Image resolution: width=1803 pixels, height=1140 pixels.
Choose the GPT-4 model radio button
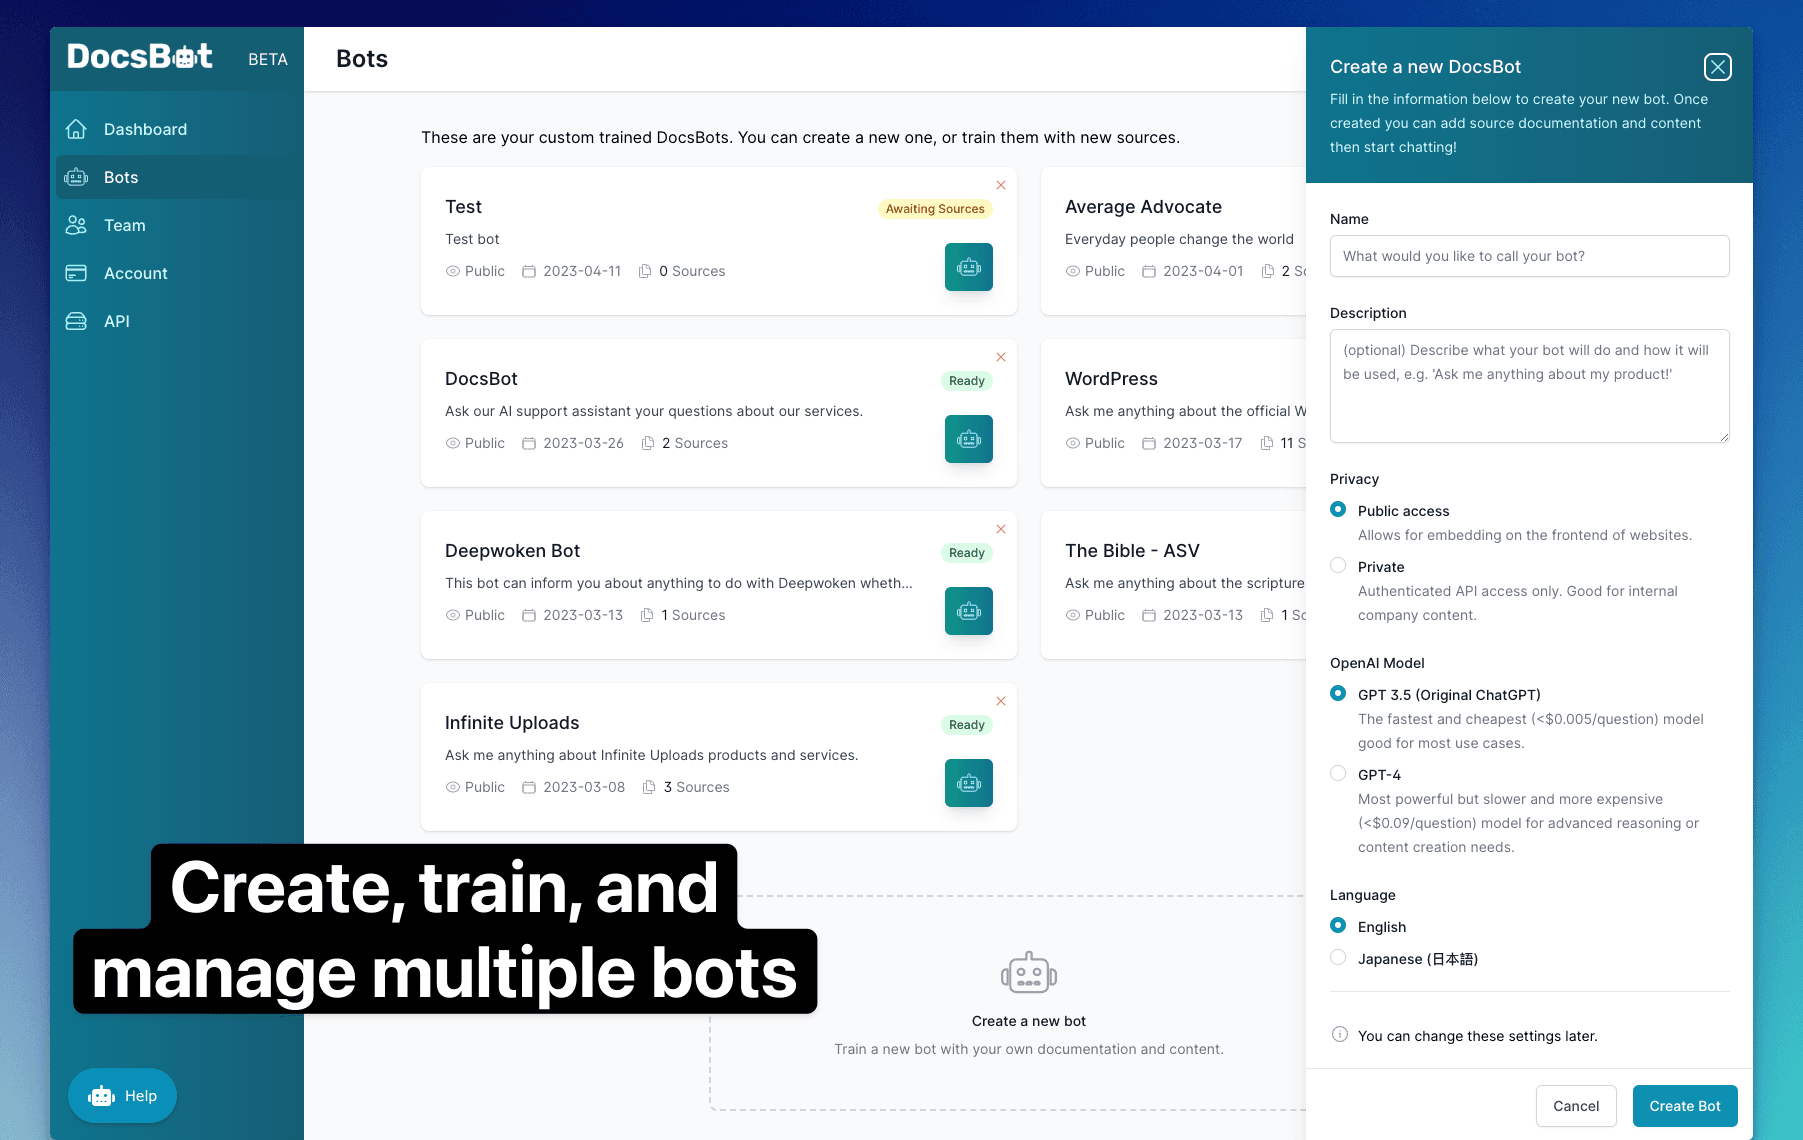[1338, 774]
